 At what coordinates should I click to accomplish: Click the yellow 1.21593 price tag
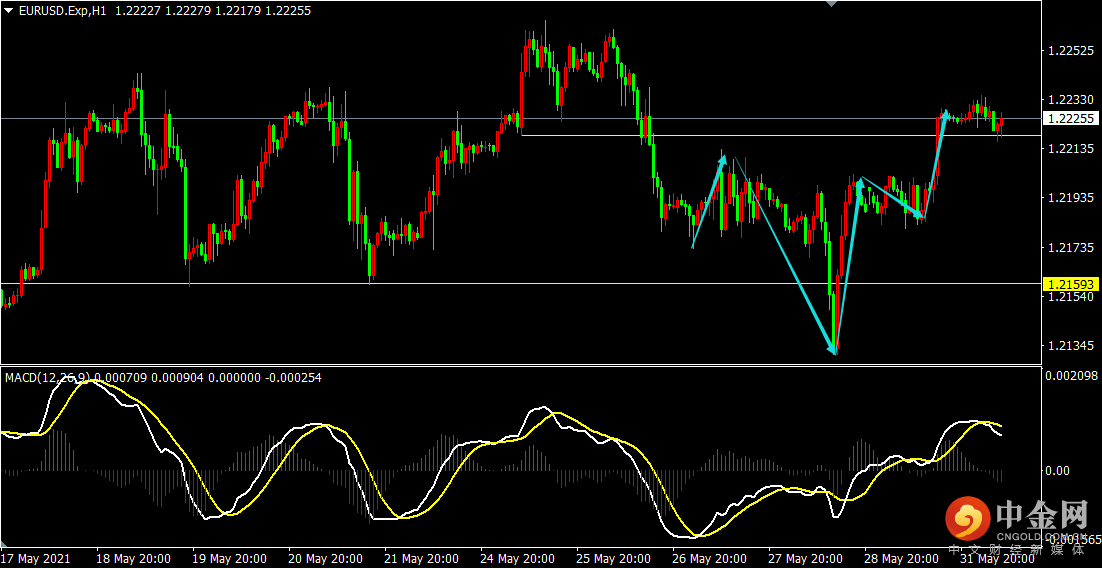[1070, 284]
